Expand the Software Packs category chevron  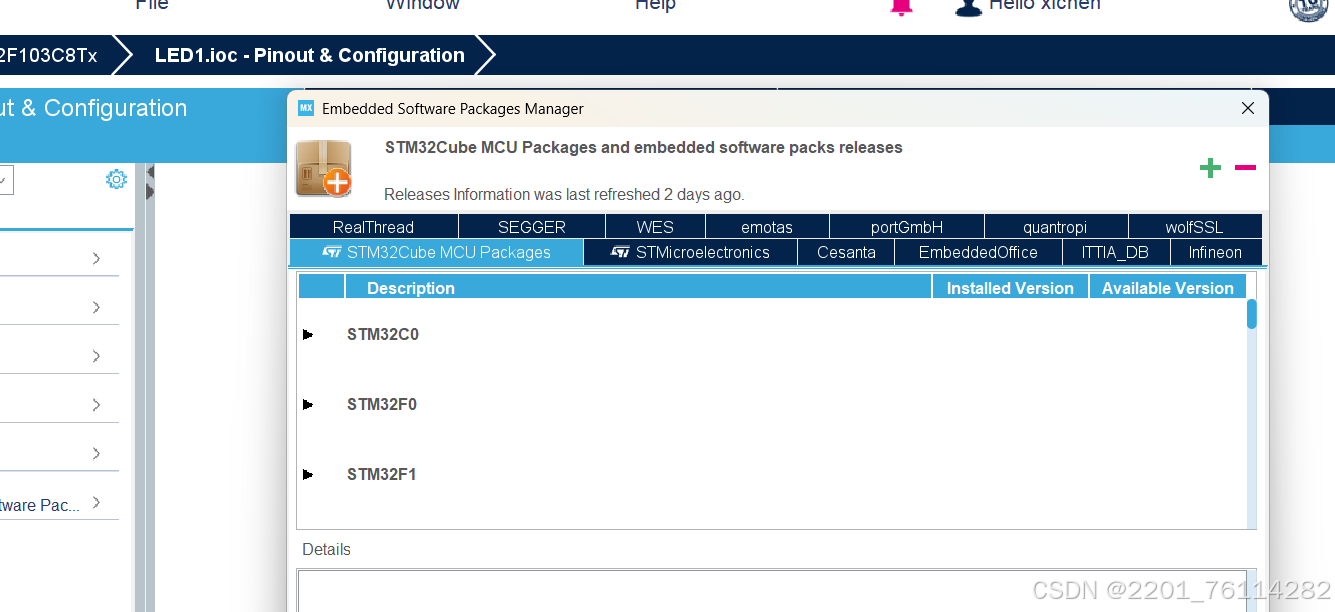[x=96, y=503]
